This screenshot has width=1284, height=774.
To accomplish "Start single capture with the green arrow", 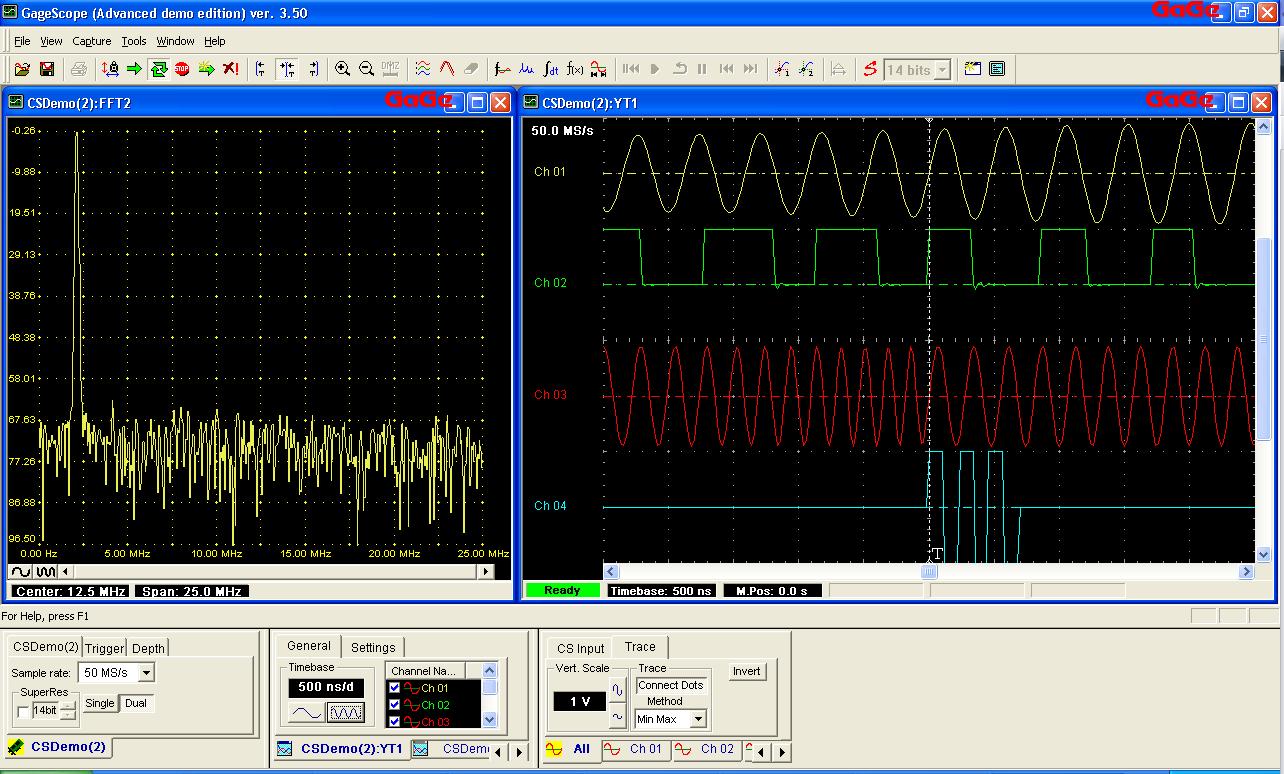I will [x=134, y=69].
